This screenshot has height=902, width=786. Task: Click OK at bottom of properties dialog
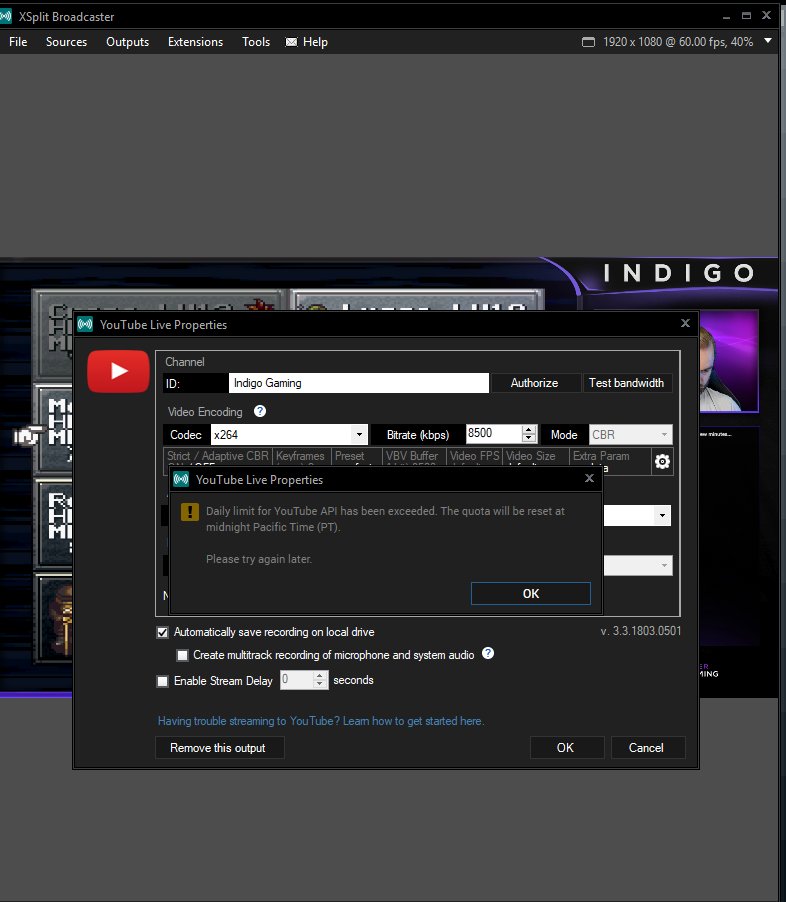click(566, 748)
